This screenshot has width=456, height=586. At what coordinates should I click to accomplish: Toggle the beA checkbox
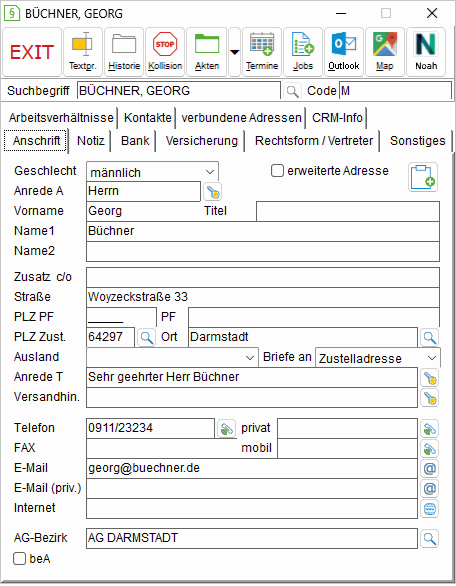(19, 559)
